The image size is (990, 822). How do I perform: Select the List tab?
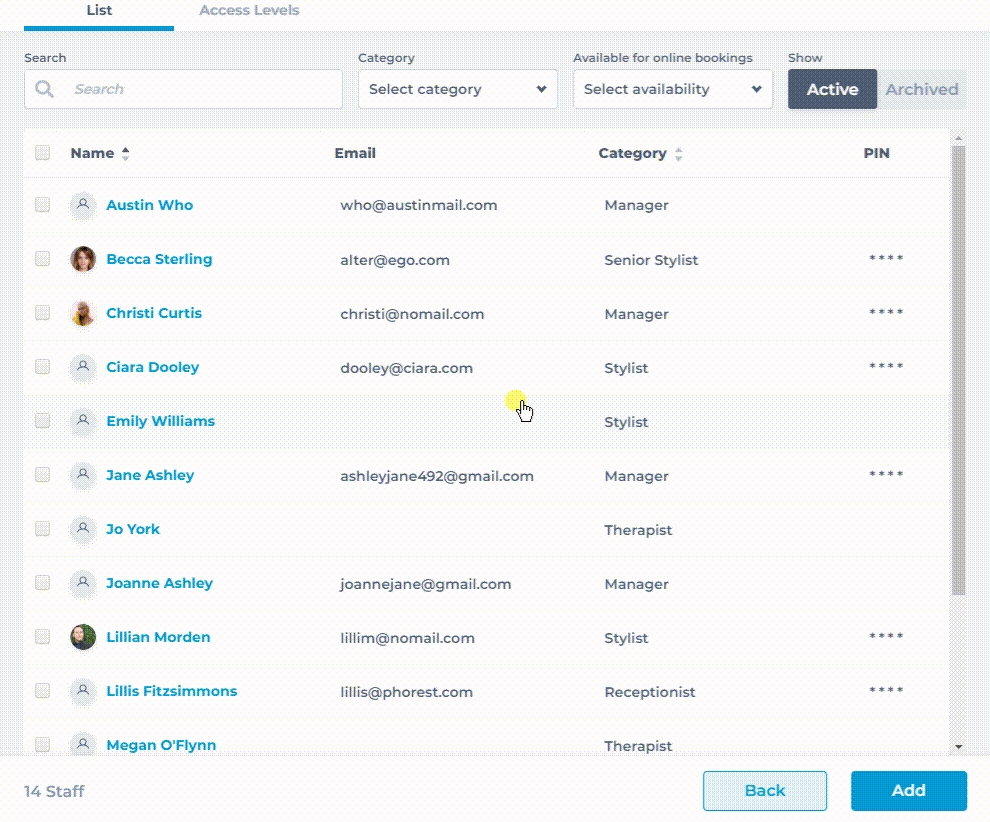click(98, 10)
